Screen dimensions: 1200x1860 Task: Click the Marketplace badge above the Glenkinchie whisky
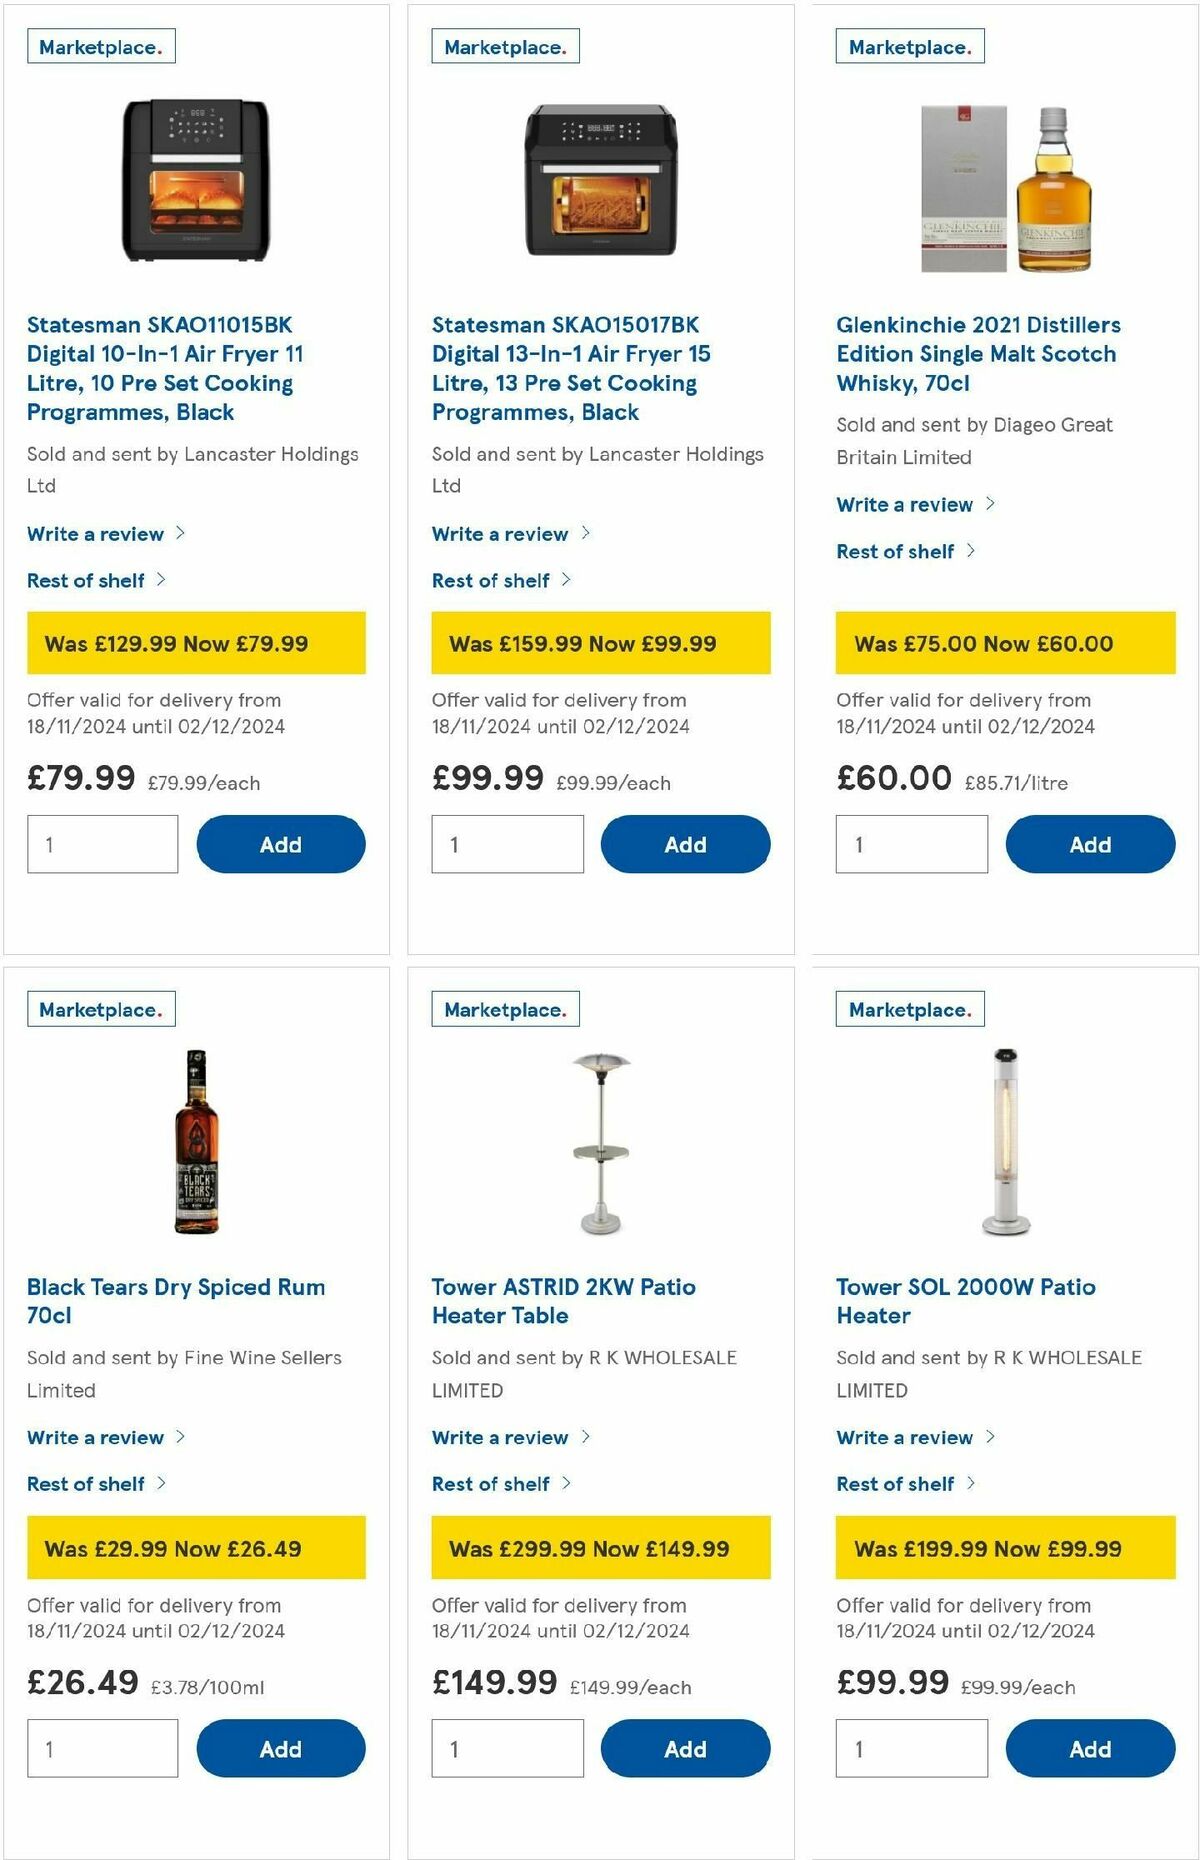tap(909, 45)
